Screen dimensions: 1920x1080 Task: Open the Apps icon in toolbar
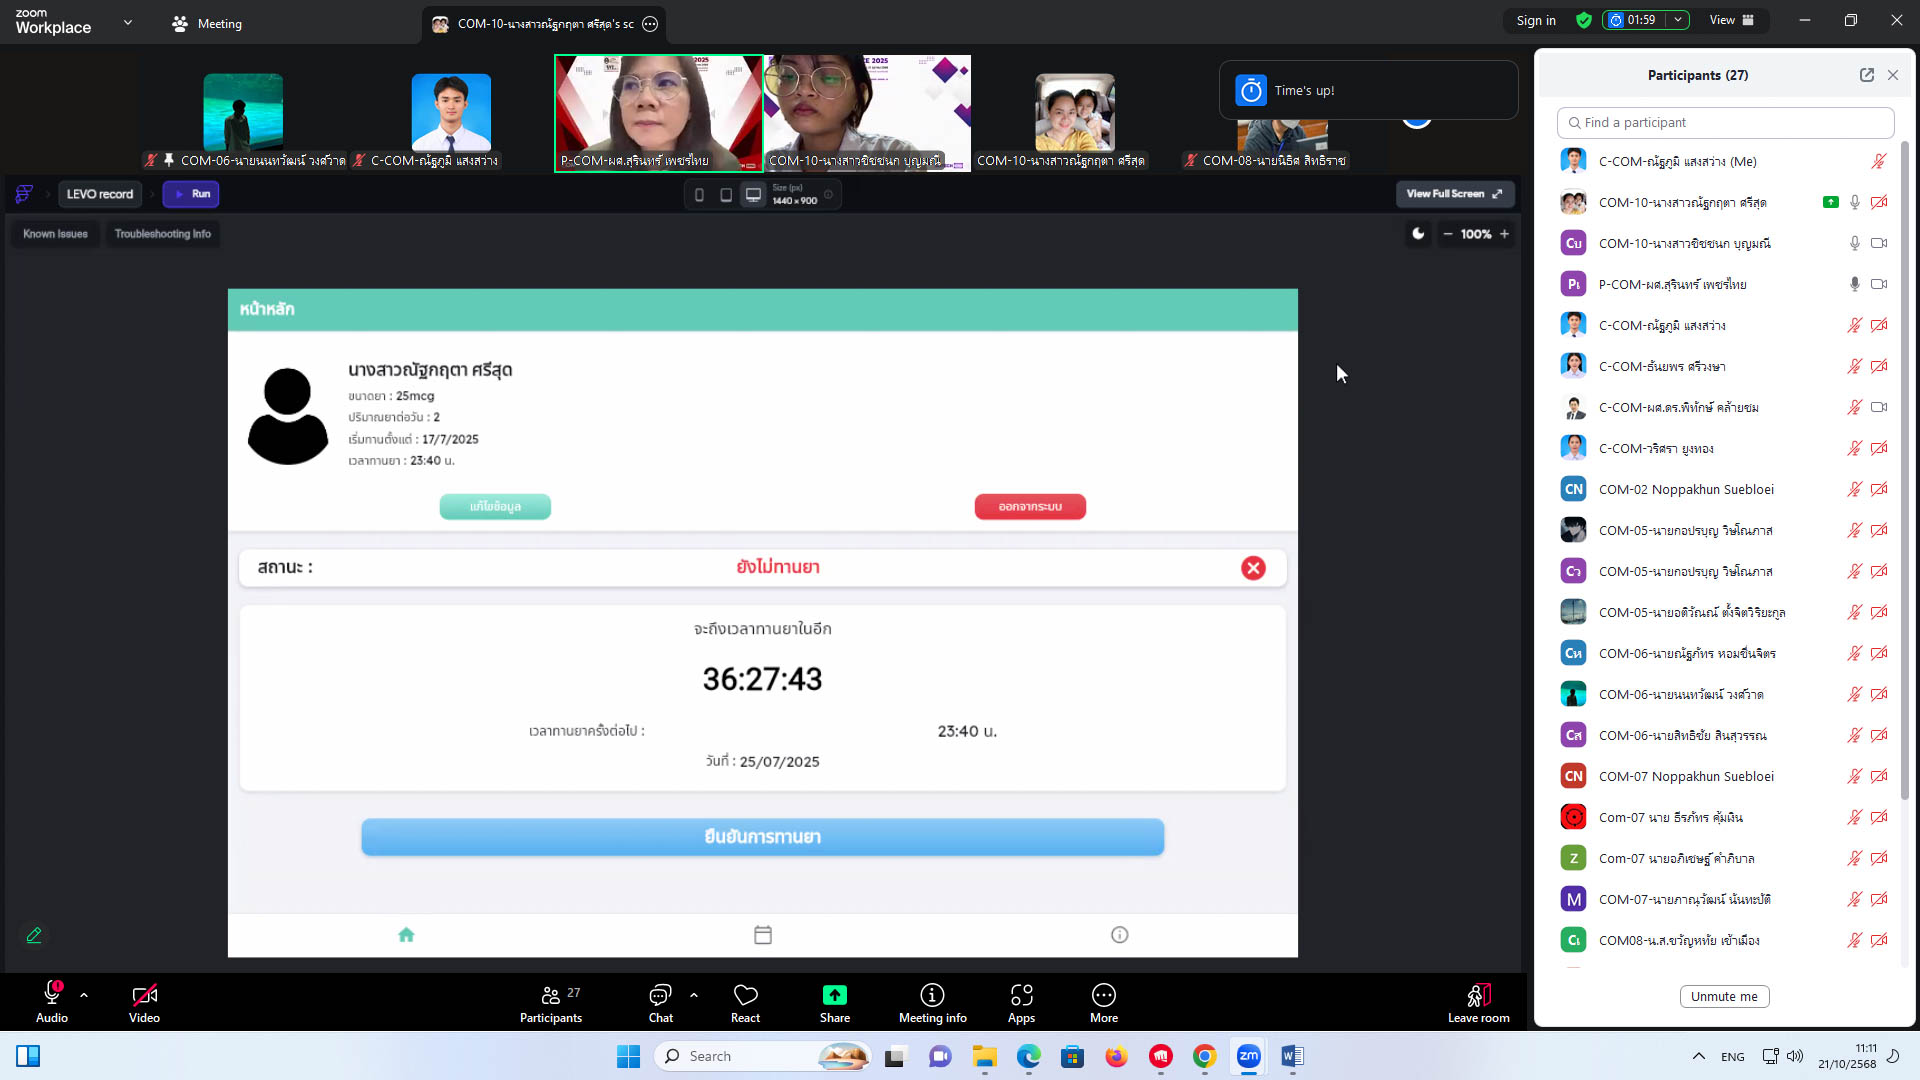click(x=1021, y=995)
